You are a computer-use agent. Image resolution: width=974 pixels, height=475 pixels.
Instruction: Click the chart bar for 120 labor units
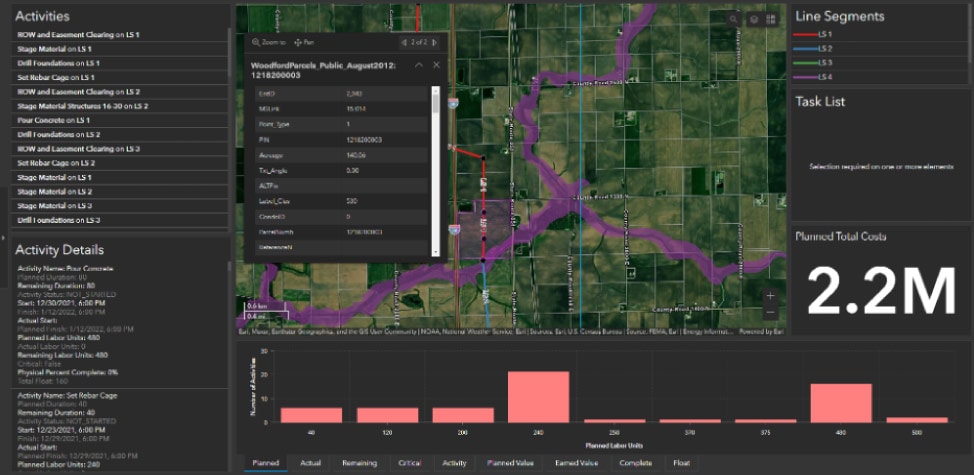point(387,415)
